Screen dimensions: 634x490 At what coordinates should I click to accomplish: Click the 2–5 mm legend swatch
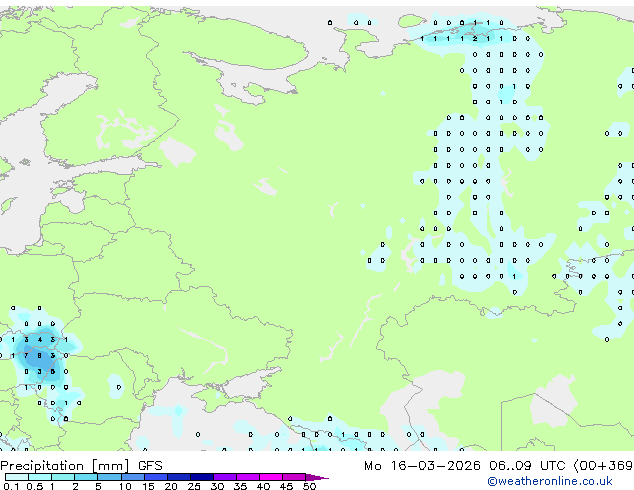coord(86,477)
